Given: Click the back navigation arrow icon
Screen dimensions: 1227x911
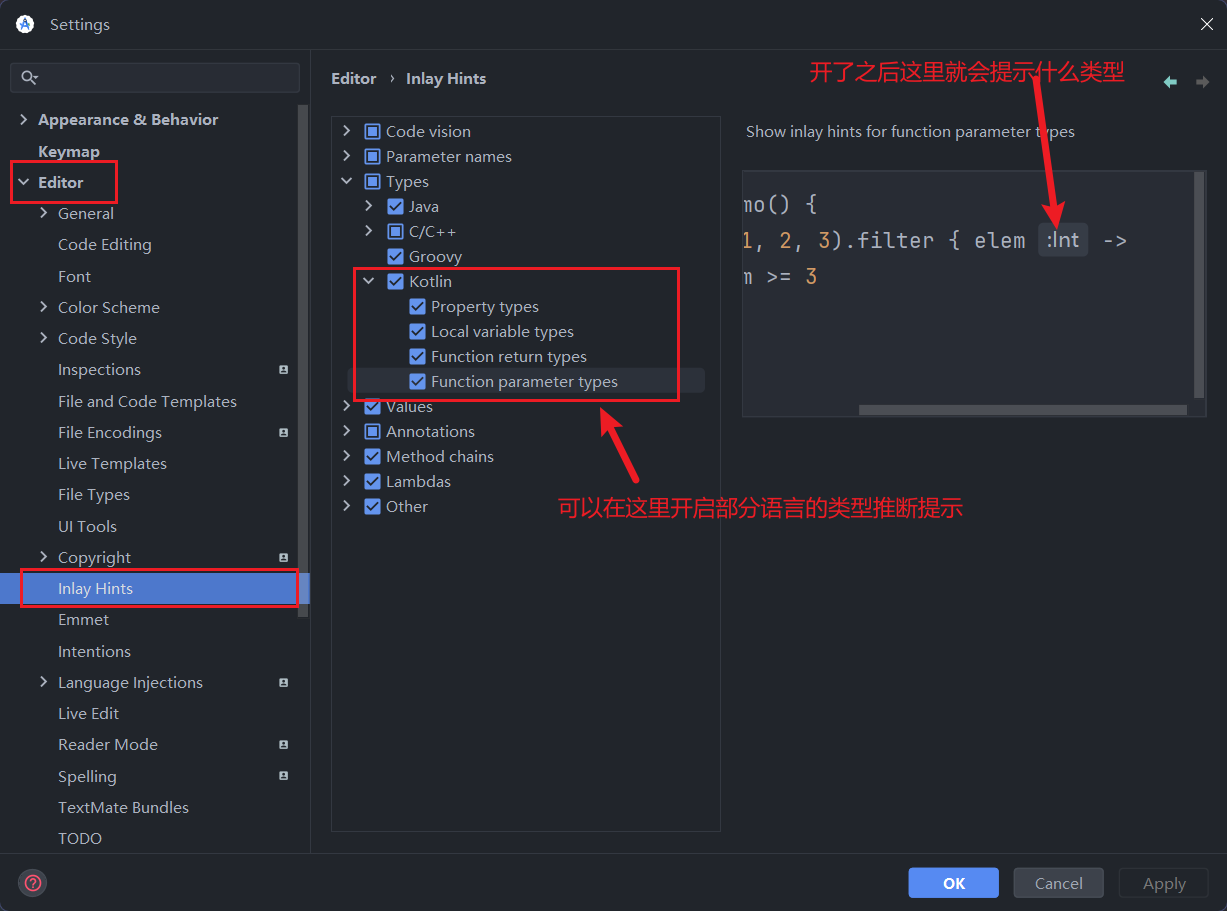Looking at the screenshot, I should [1170, 82].
